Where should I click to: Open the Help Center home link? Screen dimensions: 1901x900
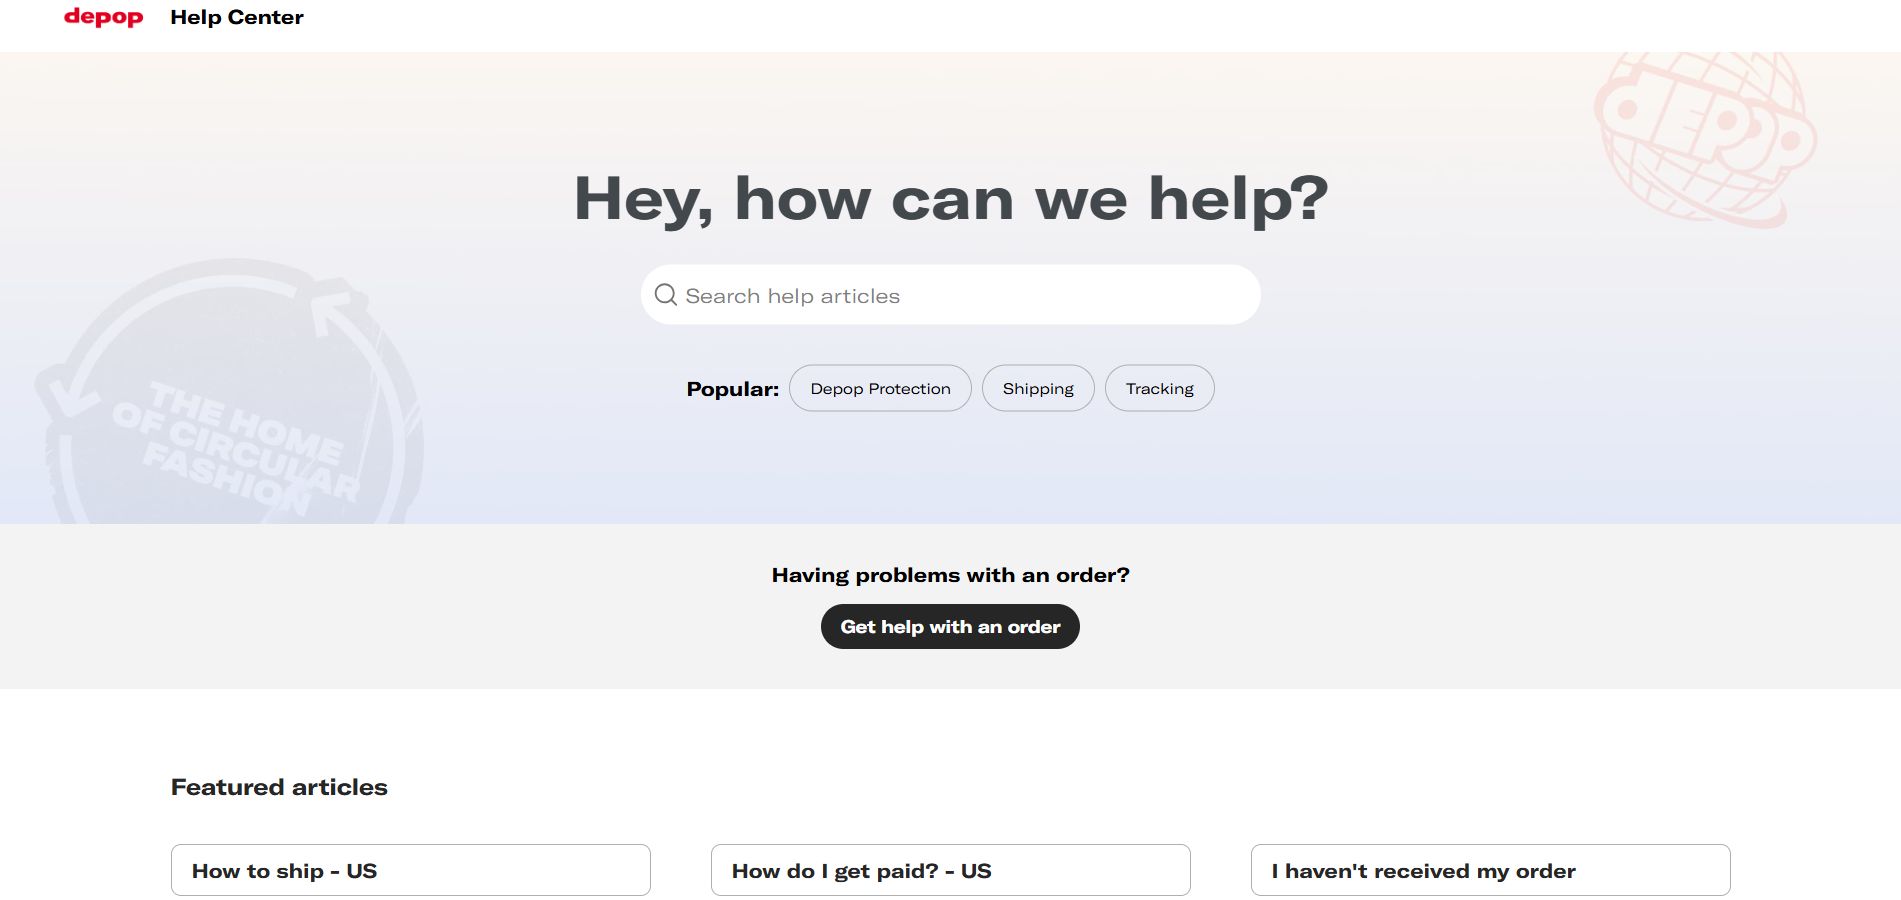(x=236, y=17)
